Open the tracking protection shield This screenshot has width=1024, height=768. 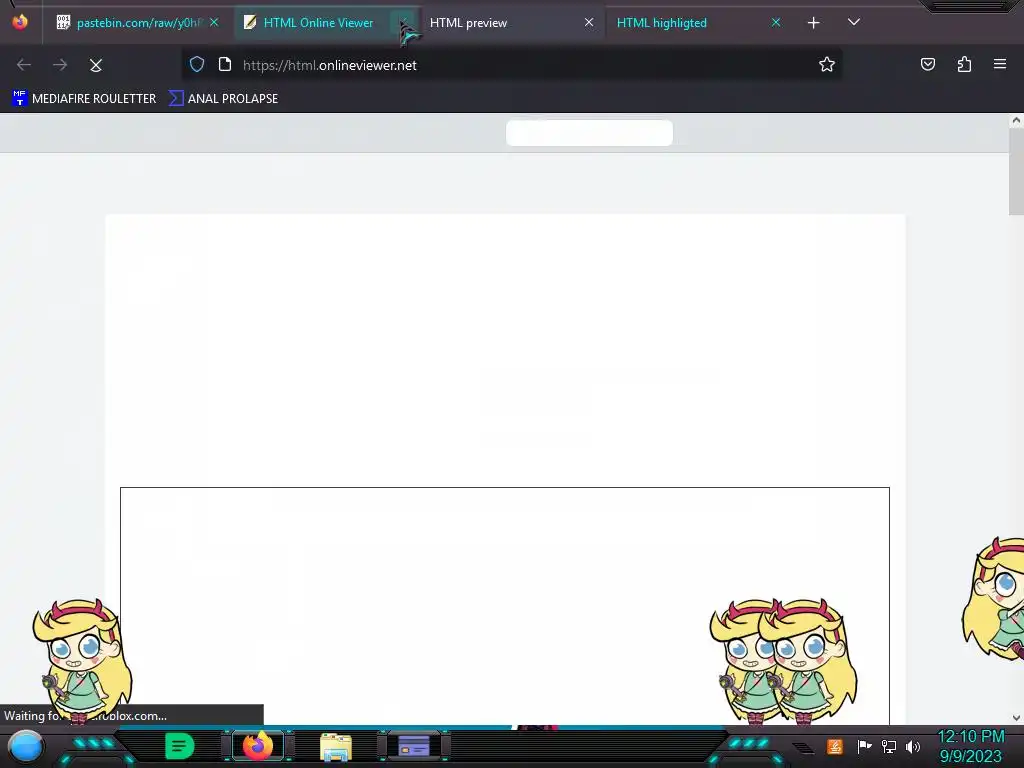(197, 65)
